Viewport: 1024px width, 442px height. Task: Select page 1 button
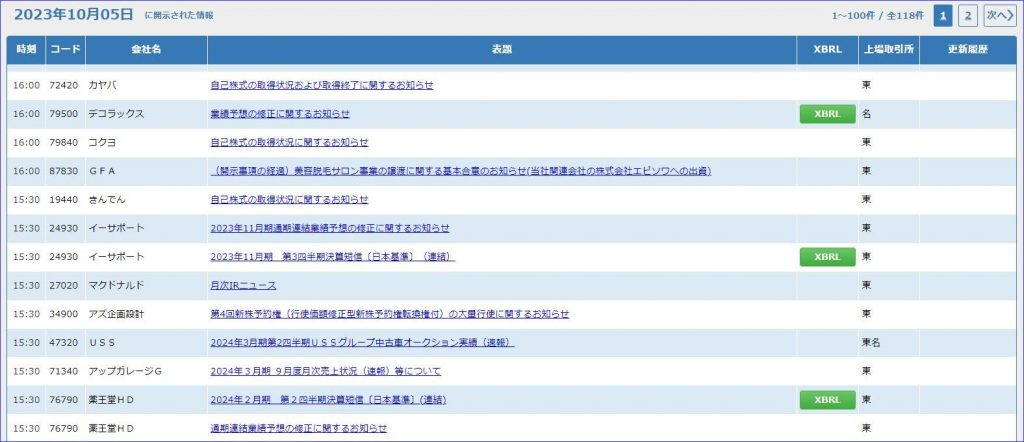pyautogui.click(x=943, y=16)
